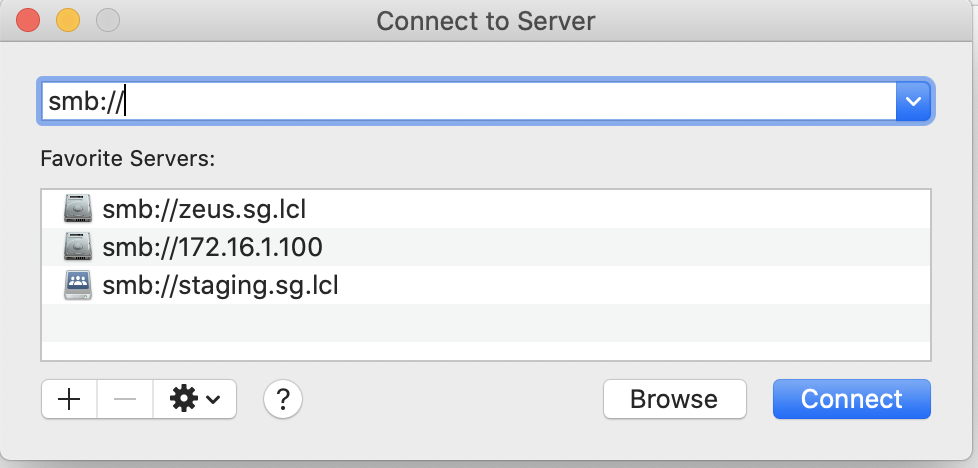
Task: Remove the selected favorite with minus button
Action: coord(125,399)
